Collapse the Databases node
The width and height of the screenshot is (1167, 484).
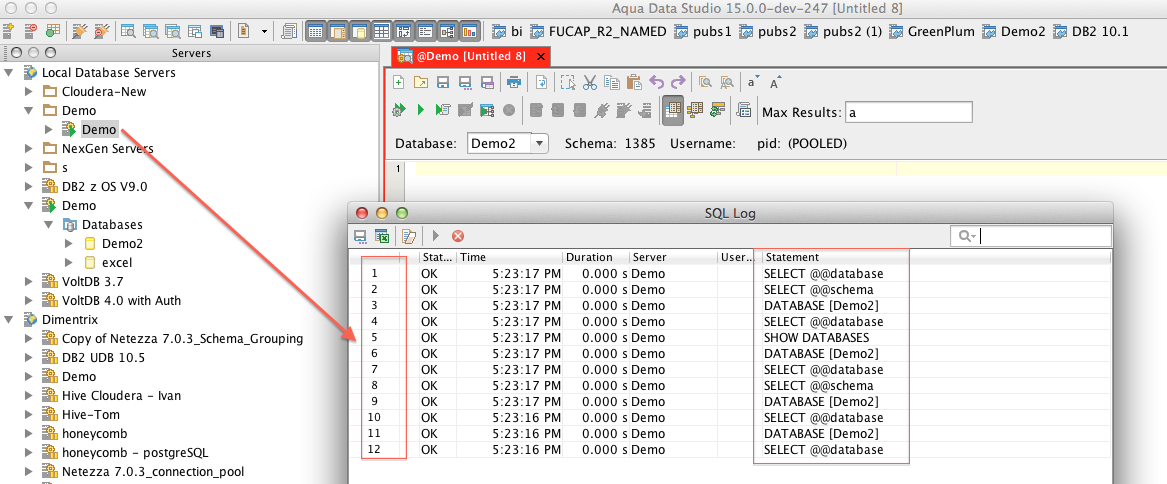pyautogui.click(x=49, y=224)
